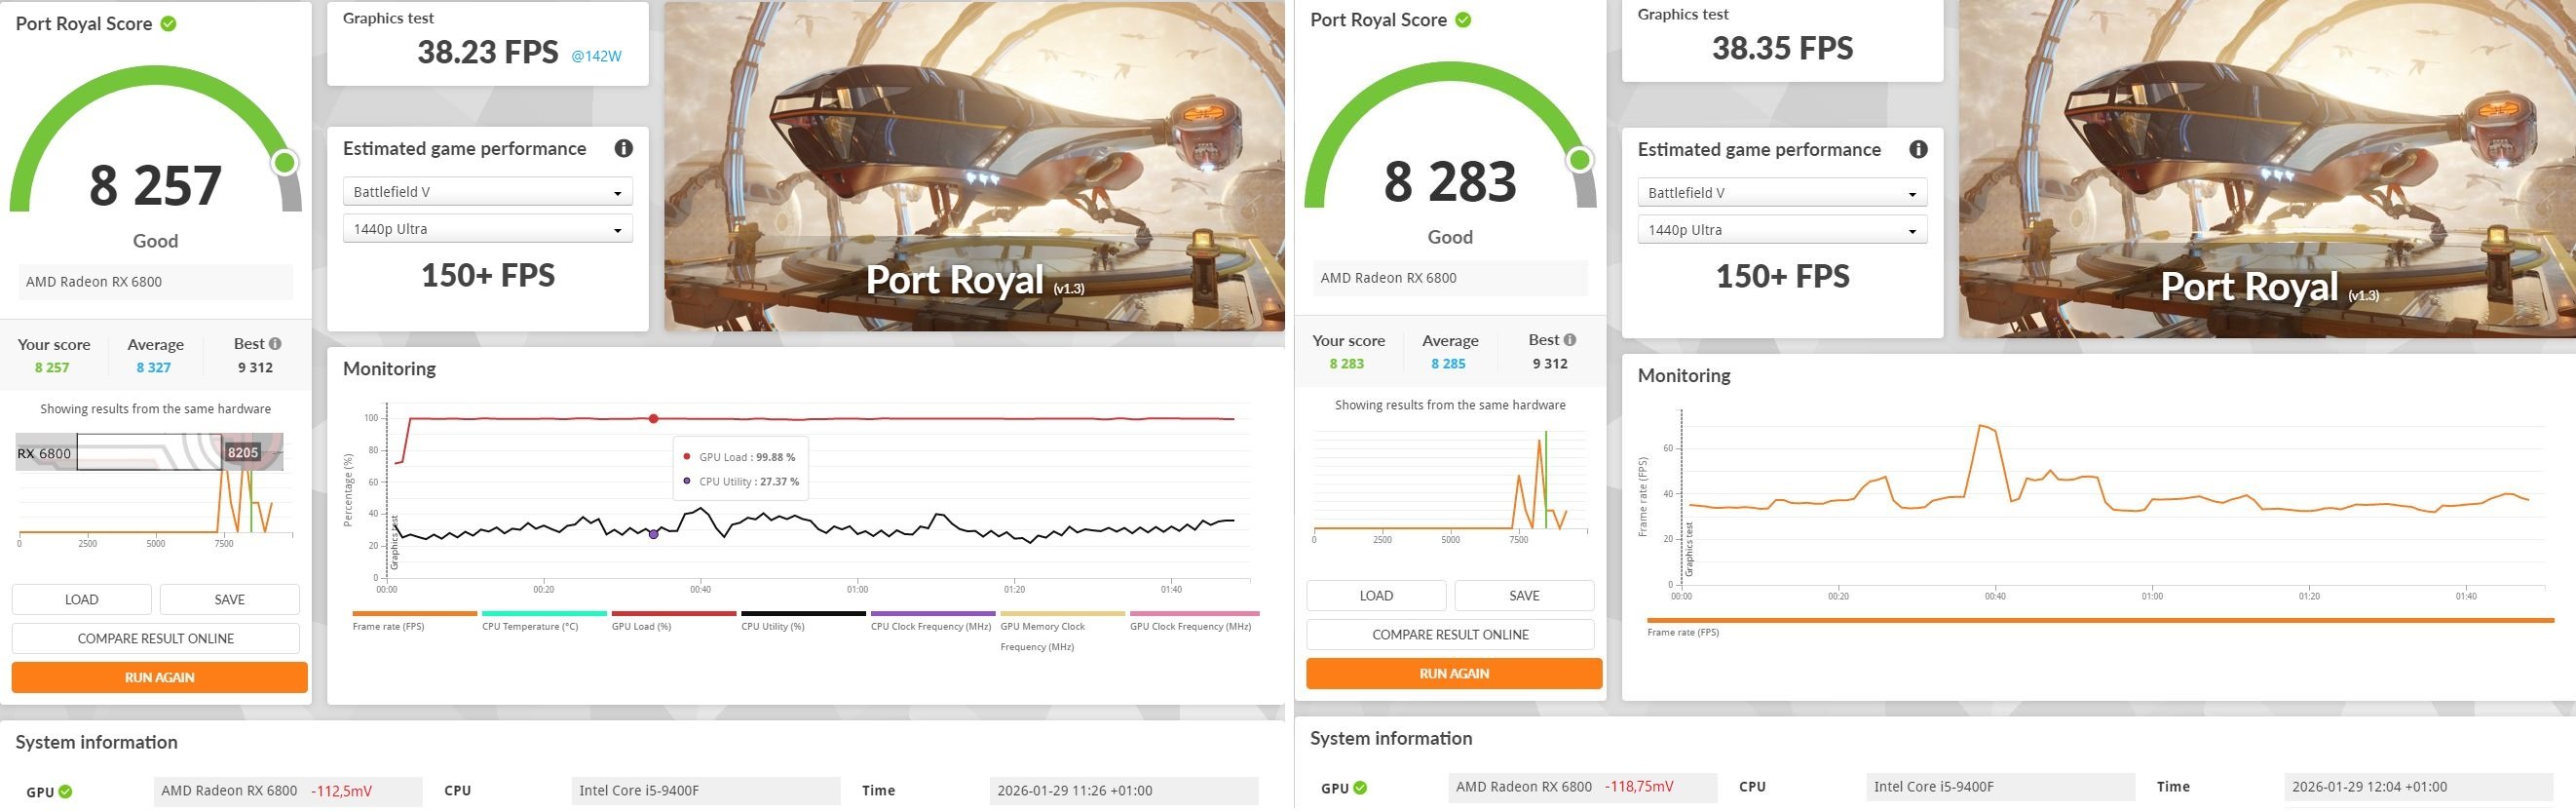Open info icon in left Estimated game performance
This screenshot has height=811, width=2576.
624,148
